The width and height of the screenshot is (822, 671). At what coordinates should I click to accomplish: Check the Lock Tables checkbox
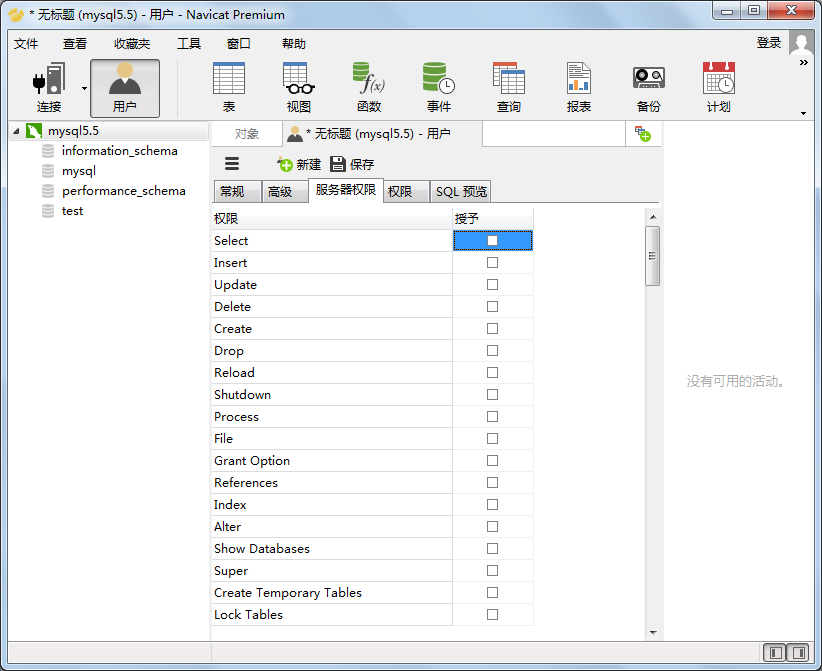point(492,614)
